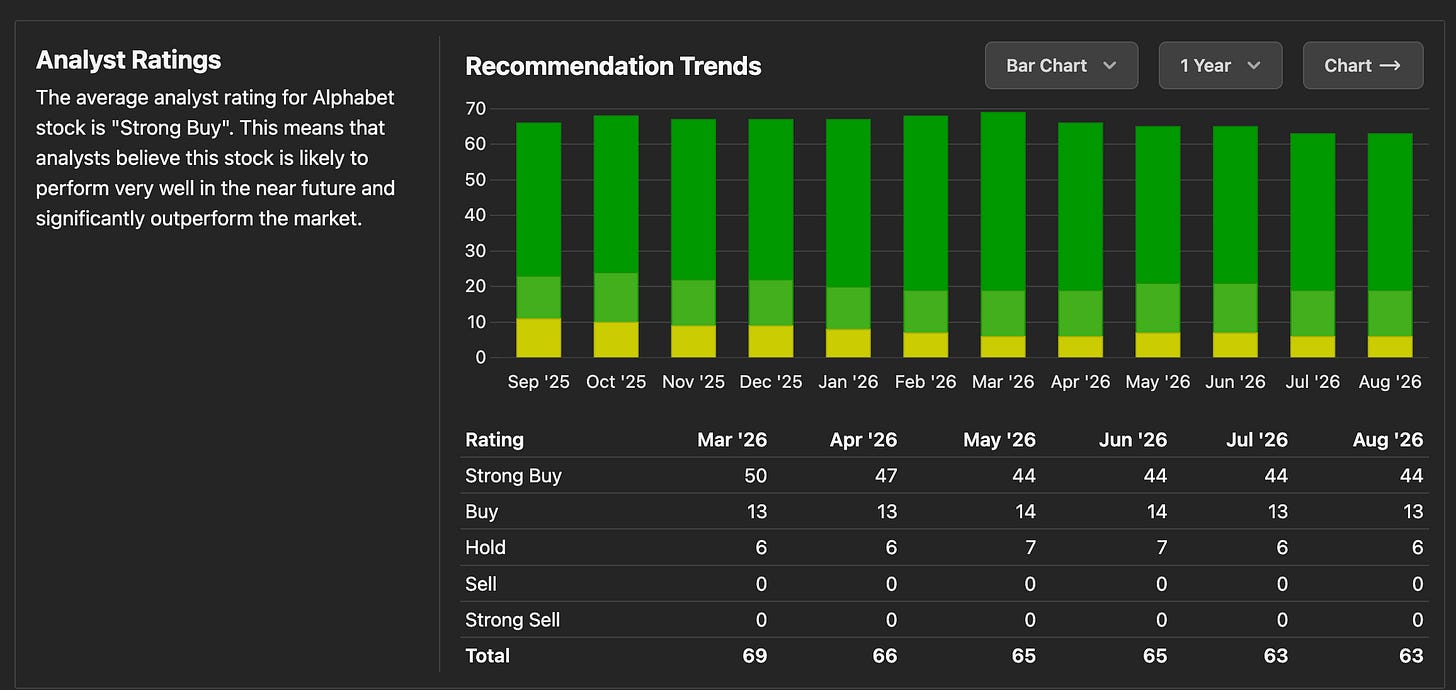This screenshot has width=1456, height=690.
Task: Click the Strong Buy row label
Action: (x=513, y=476)
